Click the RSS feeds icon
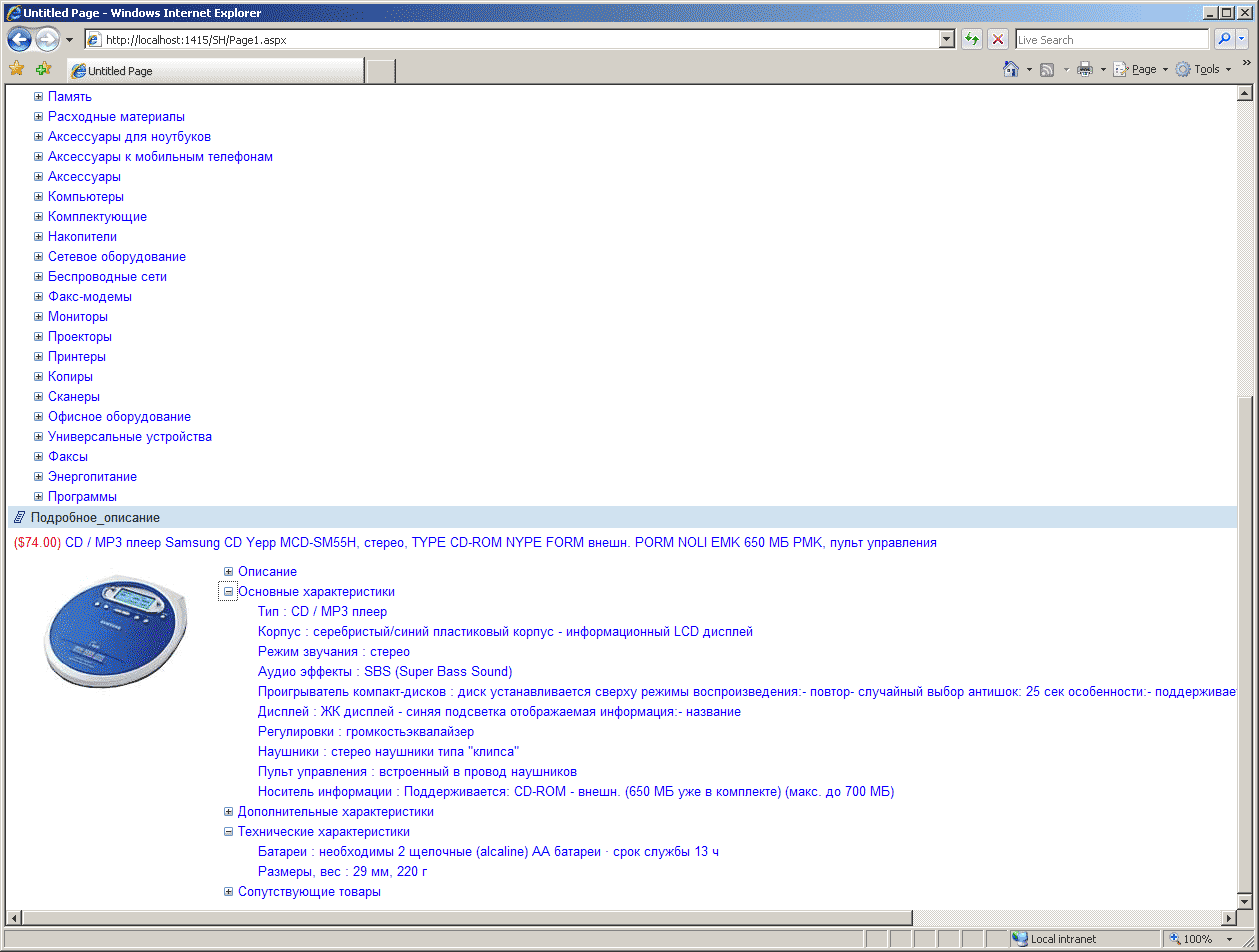The width and height of the screenshot is (1259, 952). (x=1047, y=69)
